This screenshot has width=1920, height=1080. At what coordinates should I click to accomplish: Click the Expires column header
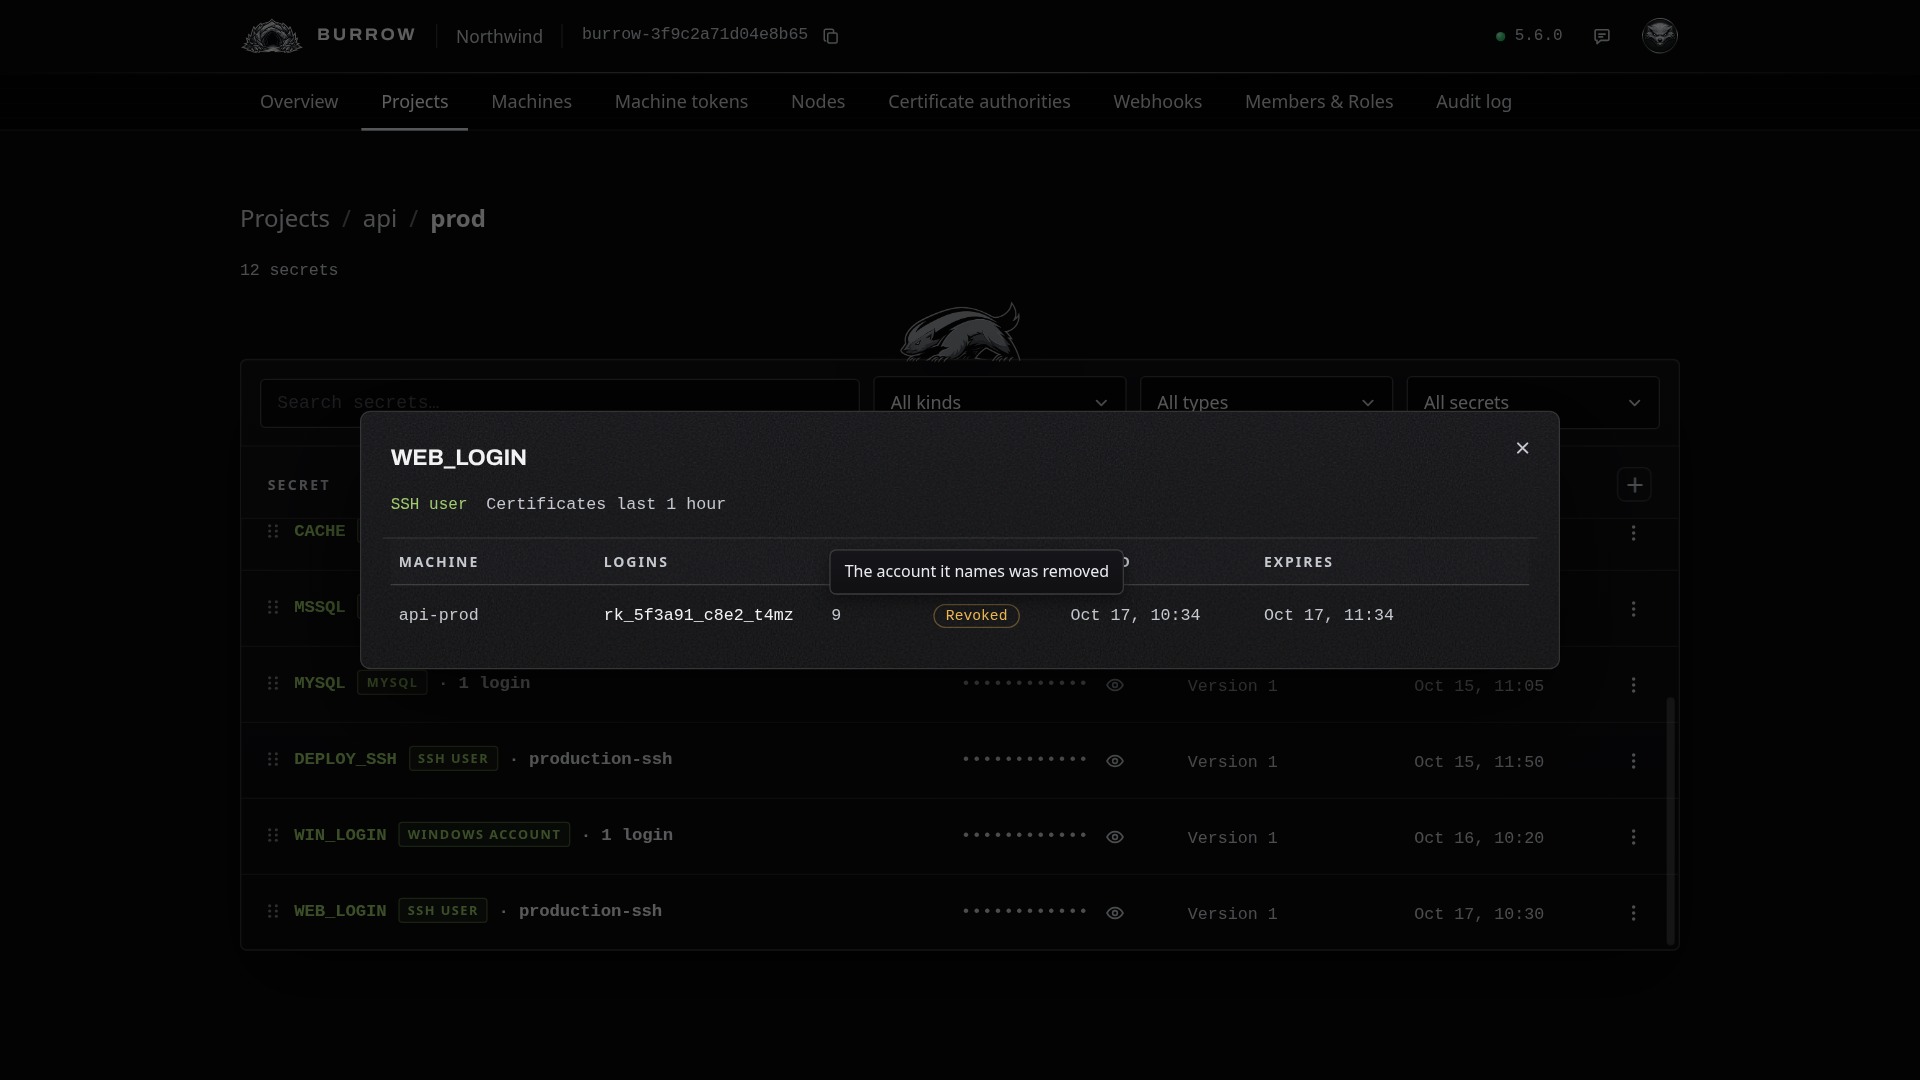(x=1298, y=562)
